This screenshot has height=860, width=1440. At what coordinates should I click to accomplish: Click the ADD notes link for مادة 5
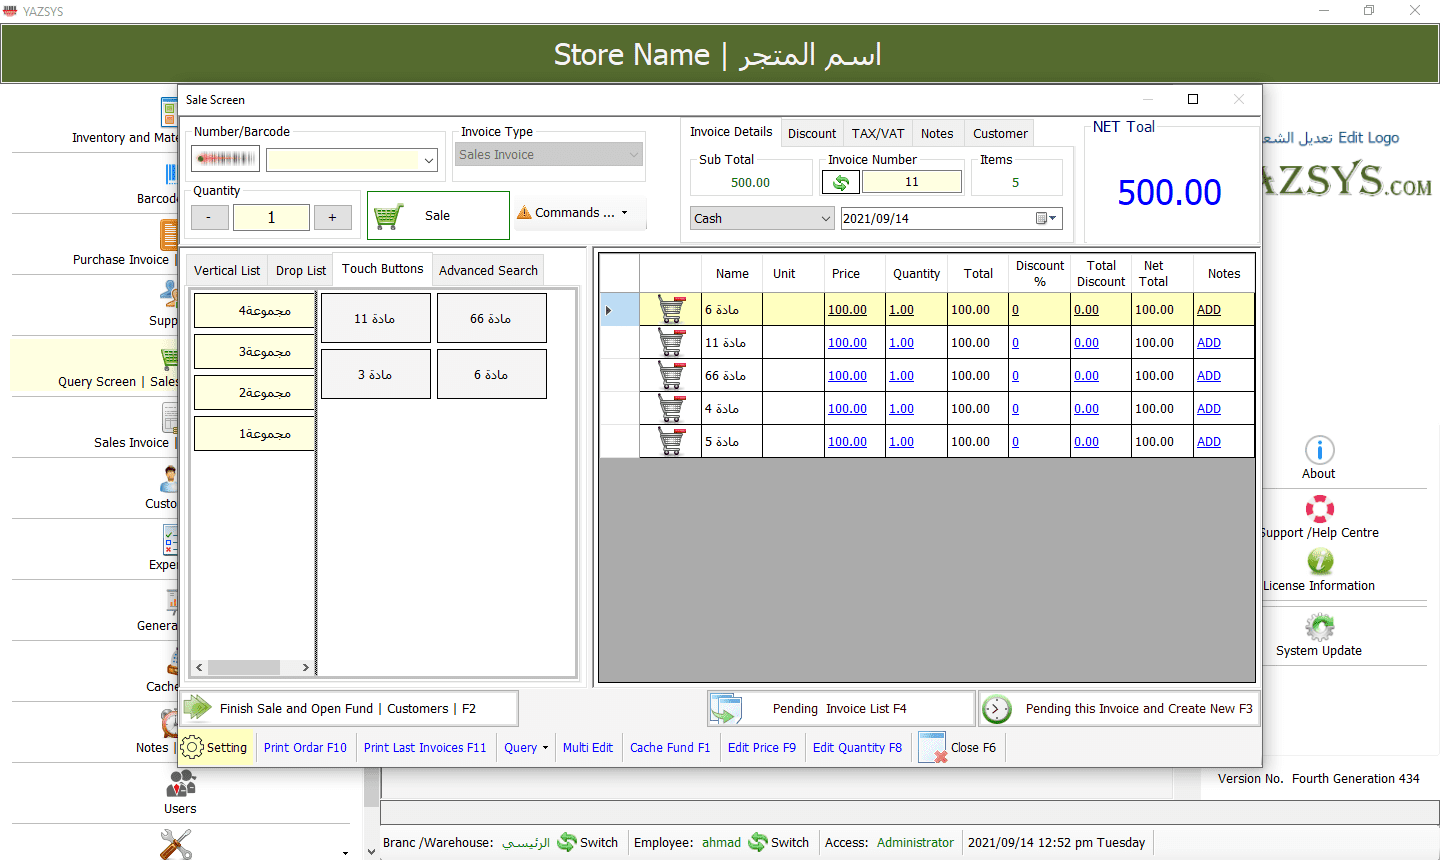pos(1208,442)
